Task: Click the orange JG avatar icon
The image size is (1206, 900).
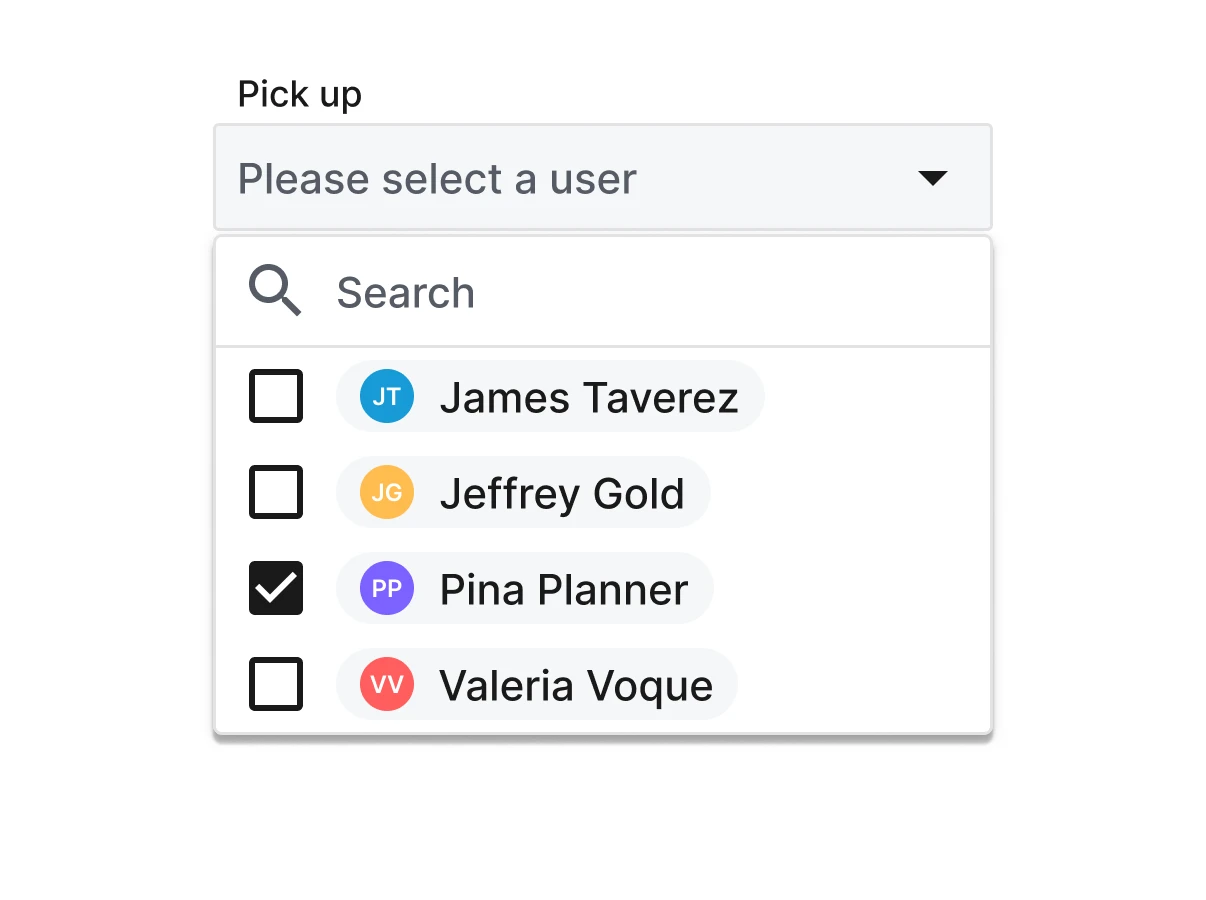Action: [x=387, y=492]
